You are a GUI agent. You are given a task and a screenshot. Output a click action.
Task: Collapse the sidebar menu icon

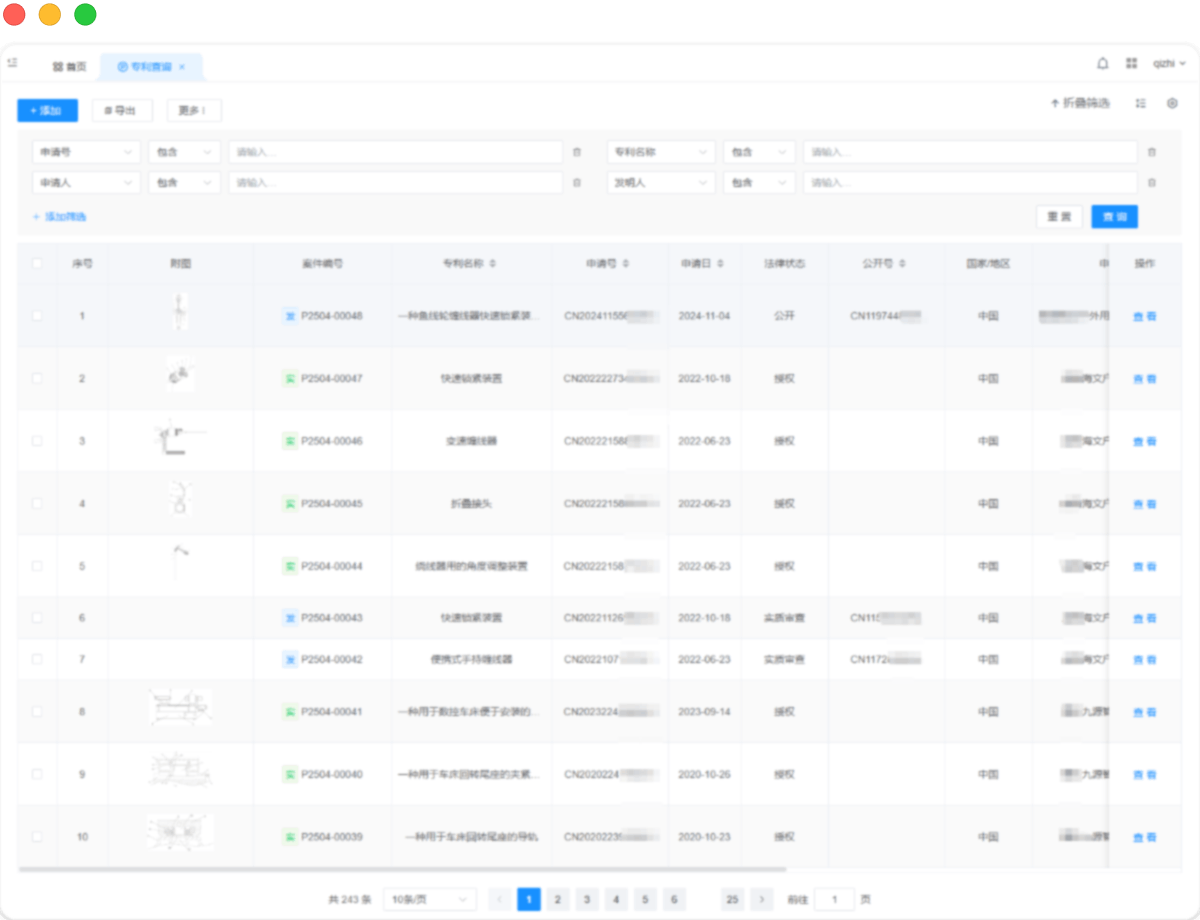(12, 63)
